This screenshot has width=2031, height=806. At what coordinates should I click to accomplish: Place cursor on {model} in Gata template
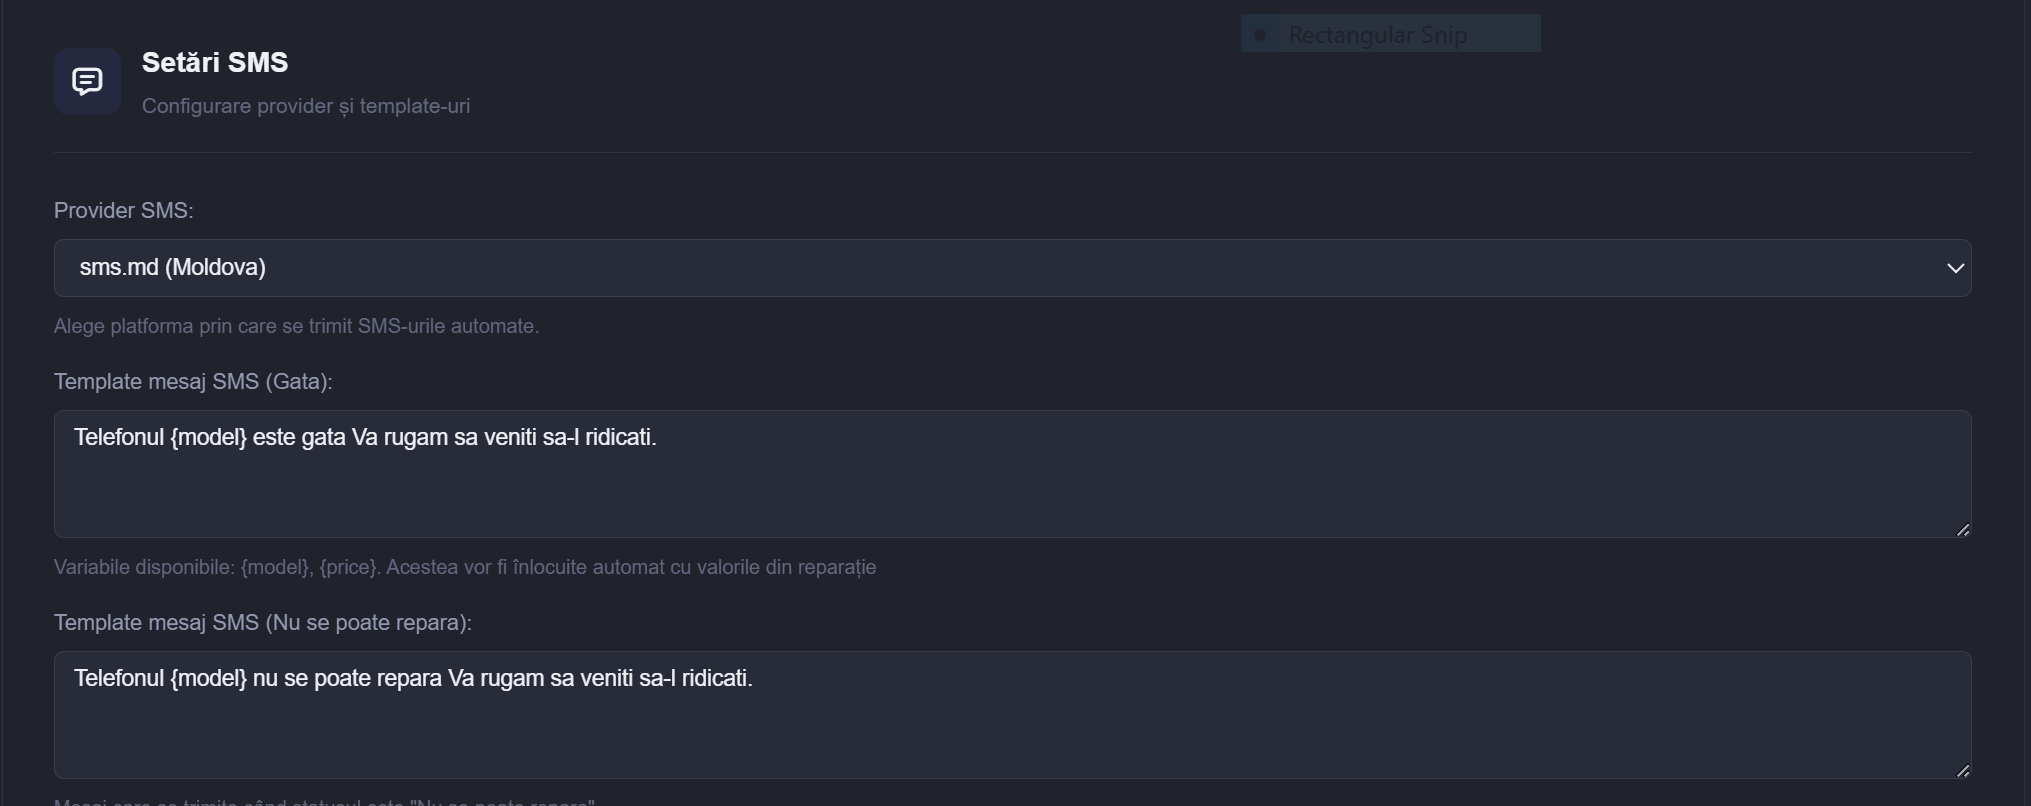pyautogui.click(x=208, y=437)
